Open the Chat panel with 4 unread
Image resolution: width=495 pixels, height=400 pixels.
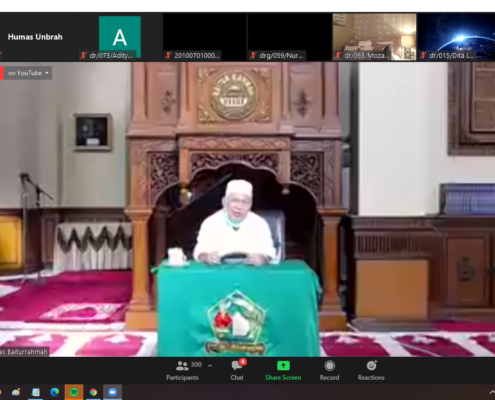click(237, 366)
